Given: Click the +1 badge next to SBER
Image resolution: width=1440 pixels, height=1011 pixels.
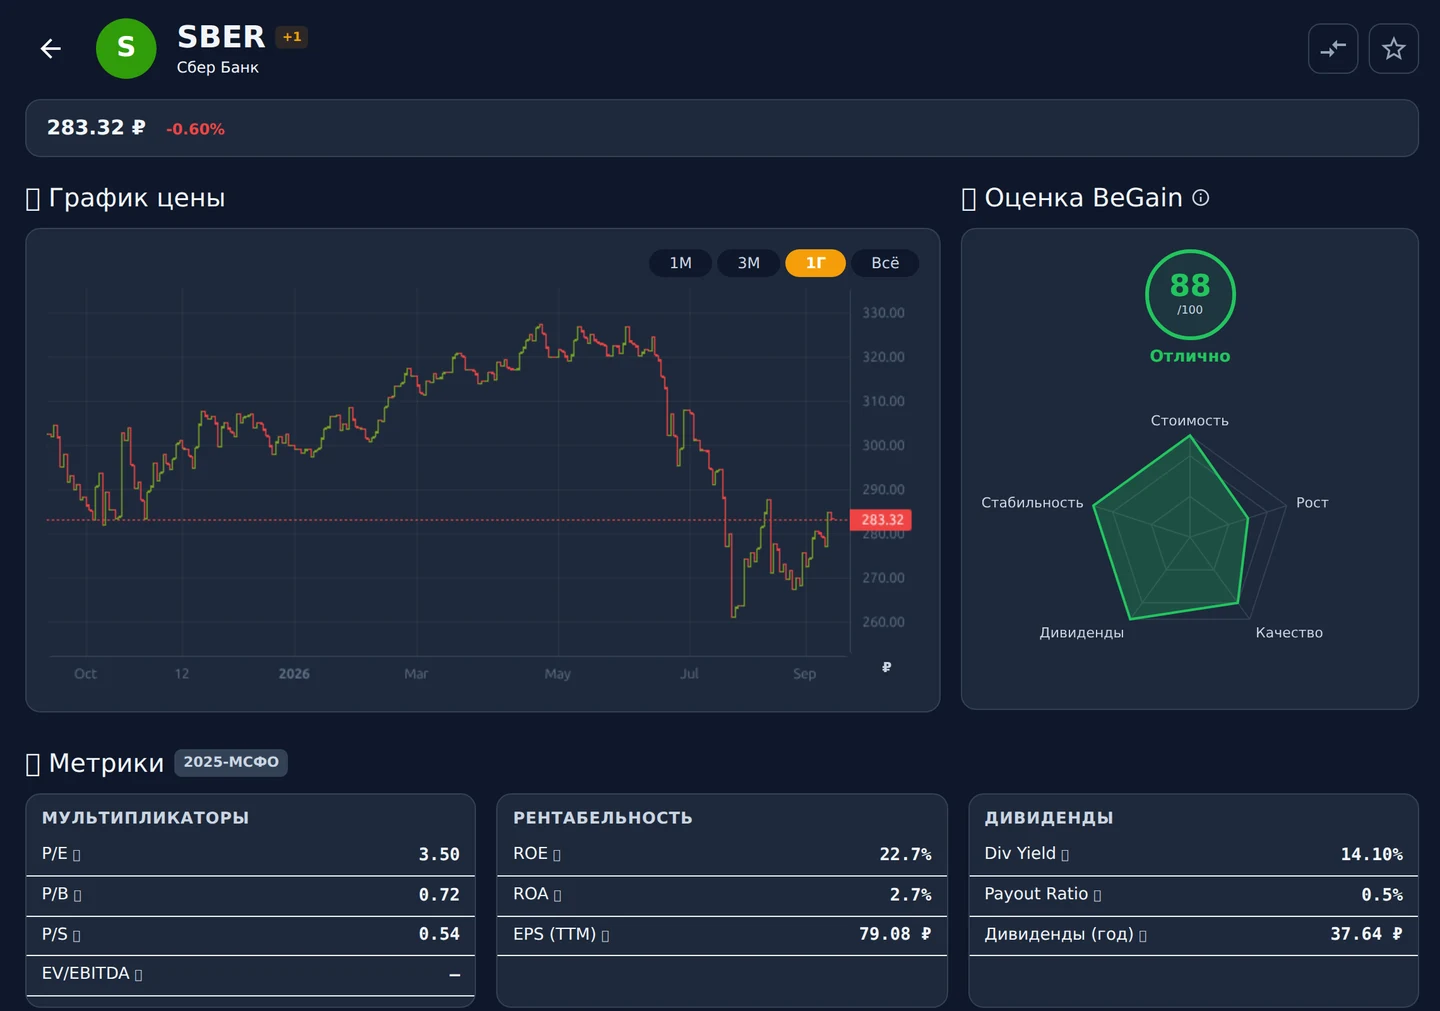Looking at the screenshot, I should (292, 37).
